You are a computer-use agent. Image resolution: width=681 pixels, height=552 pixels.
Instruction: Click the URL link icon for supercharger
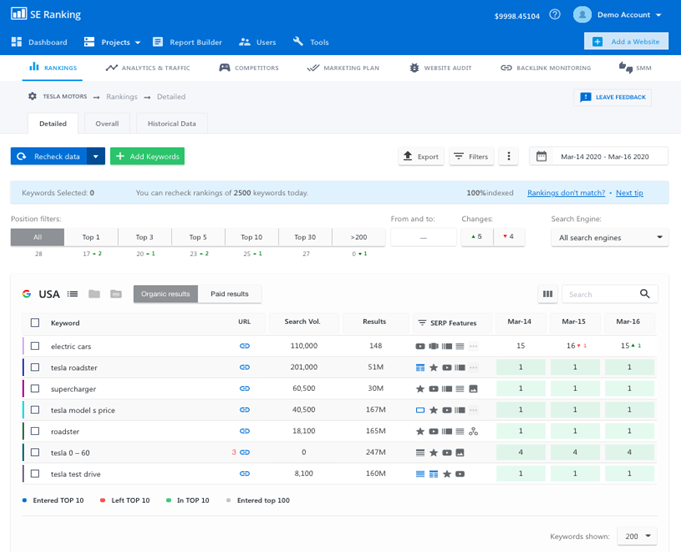click(245, 389)
